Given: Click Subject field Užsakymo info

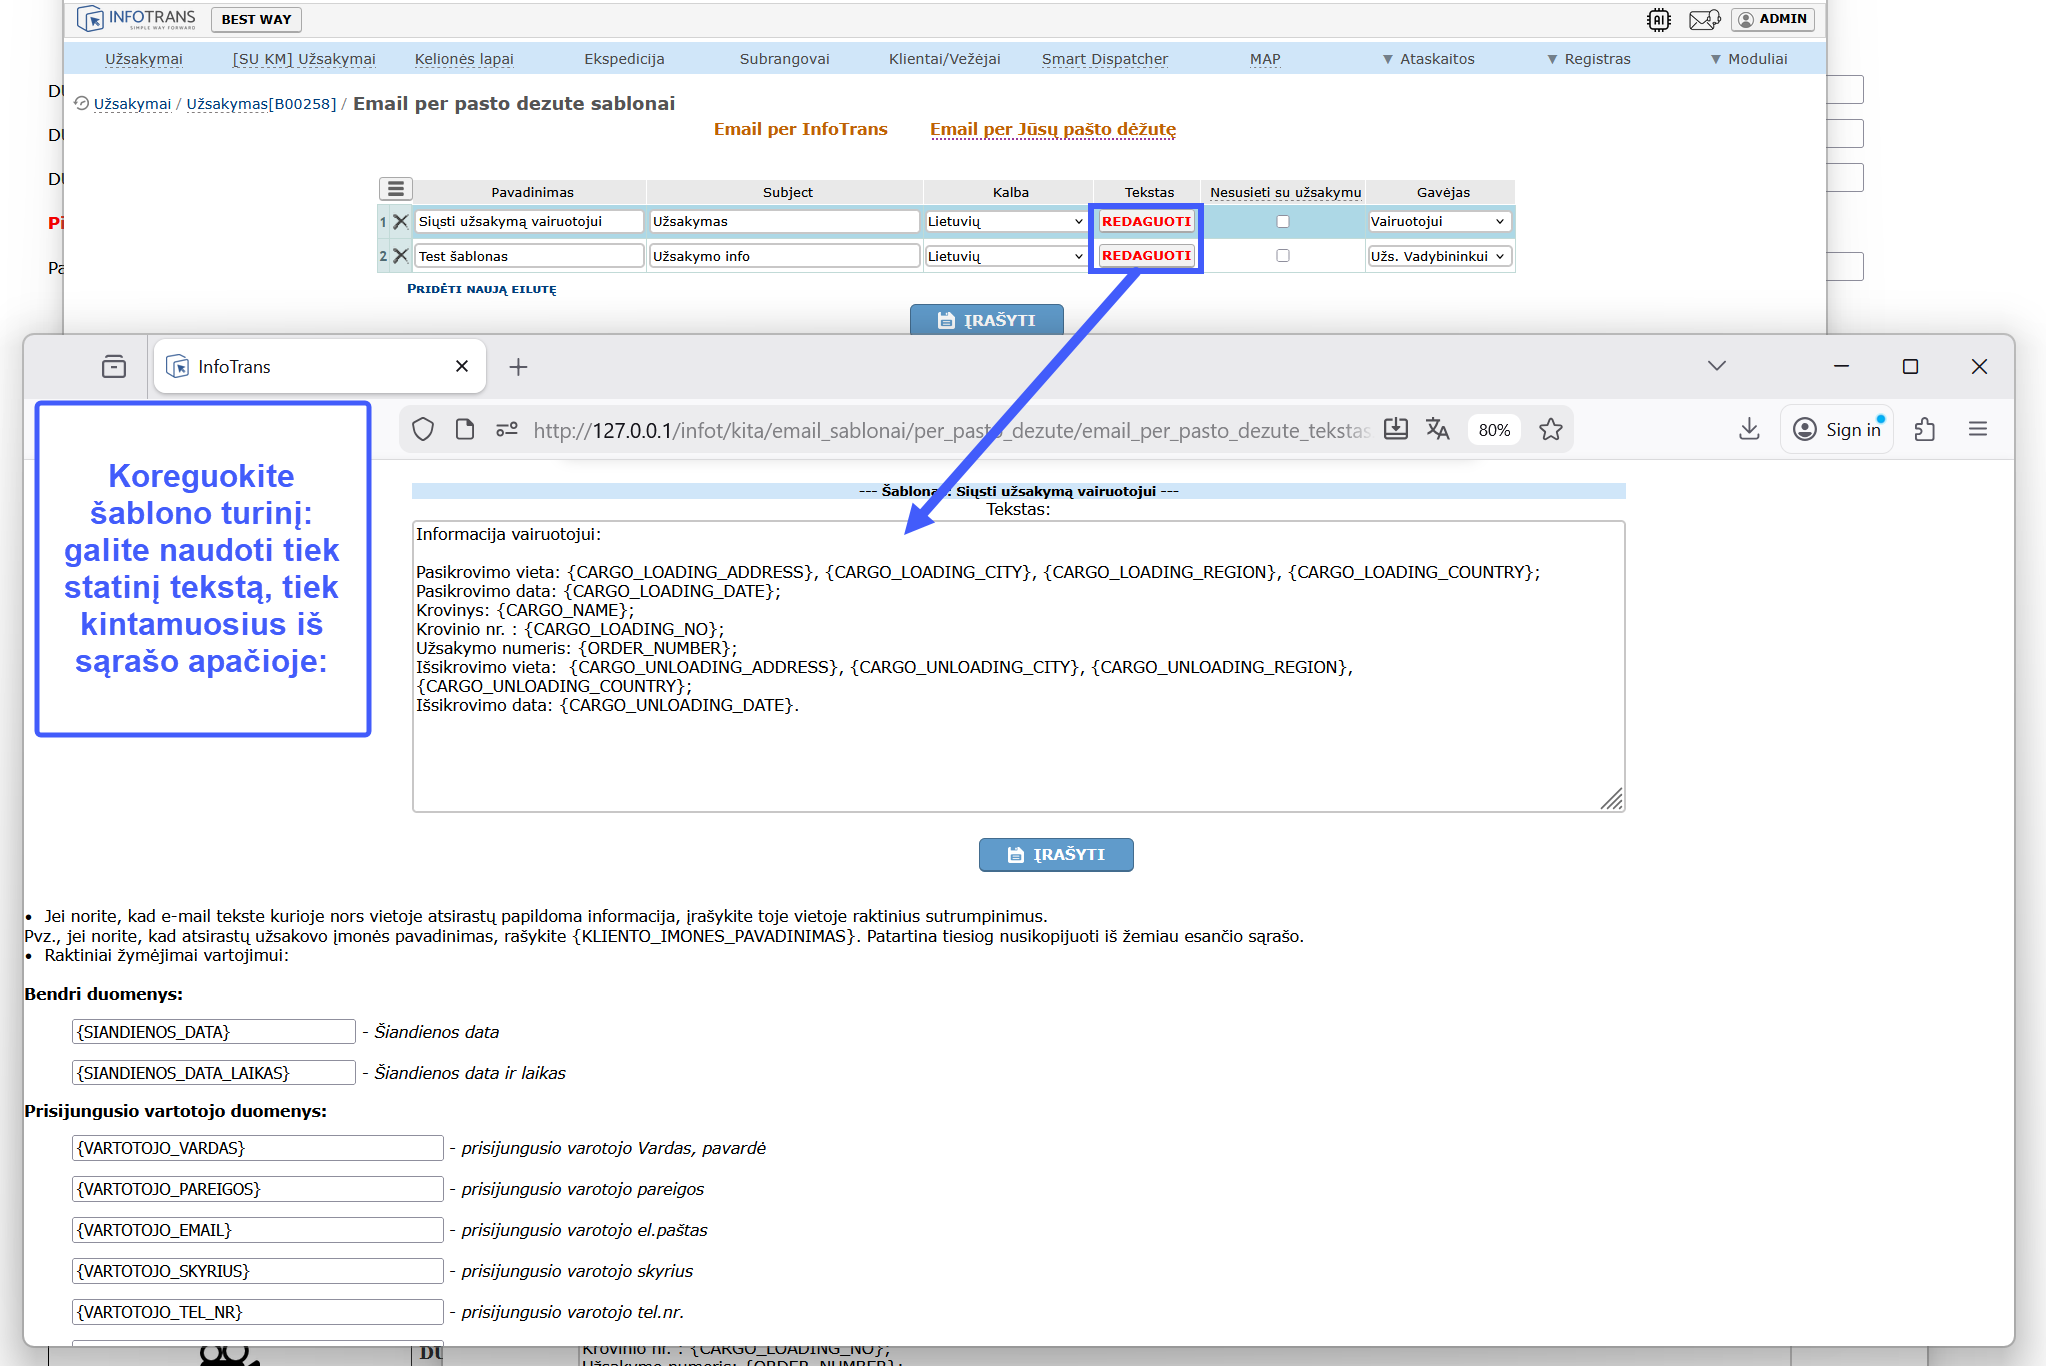Looking at the screenshot, I should (x=784, y=256).
